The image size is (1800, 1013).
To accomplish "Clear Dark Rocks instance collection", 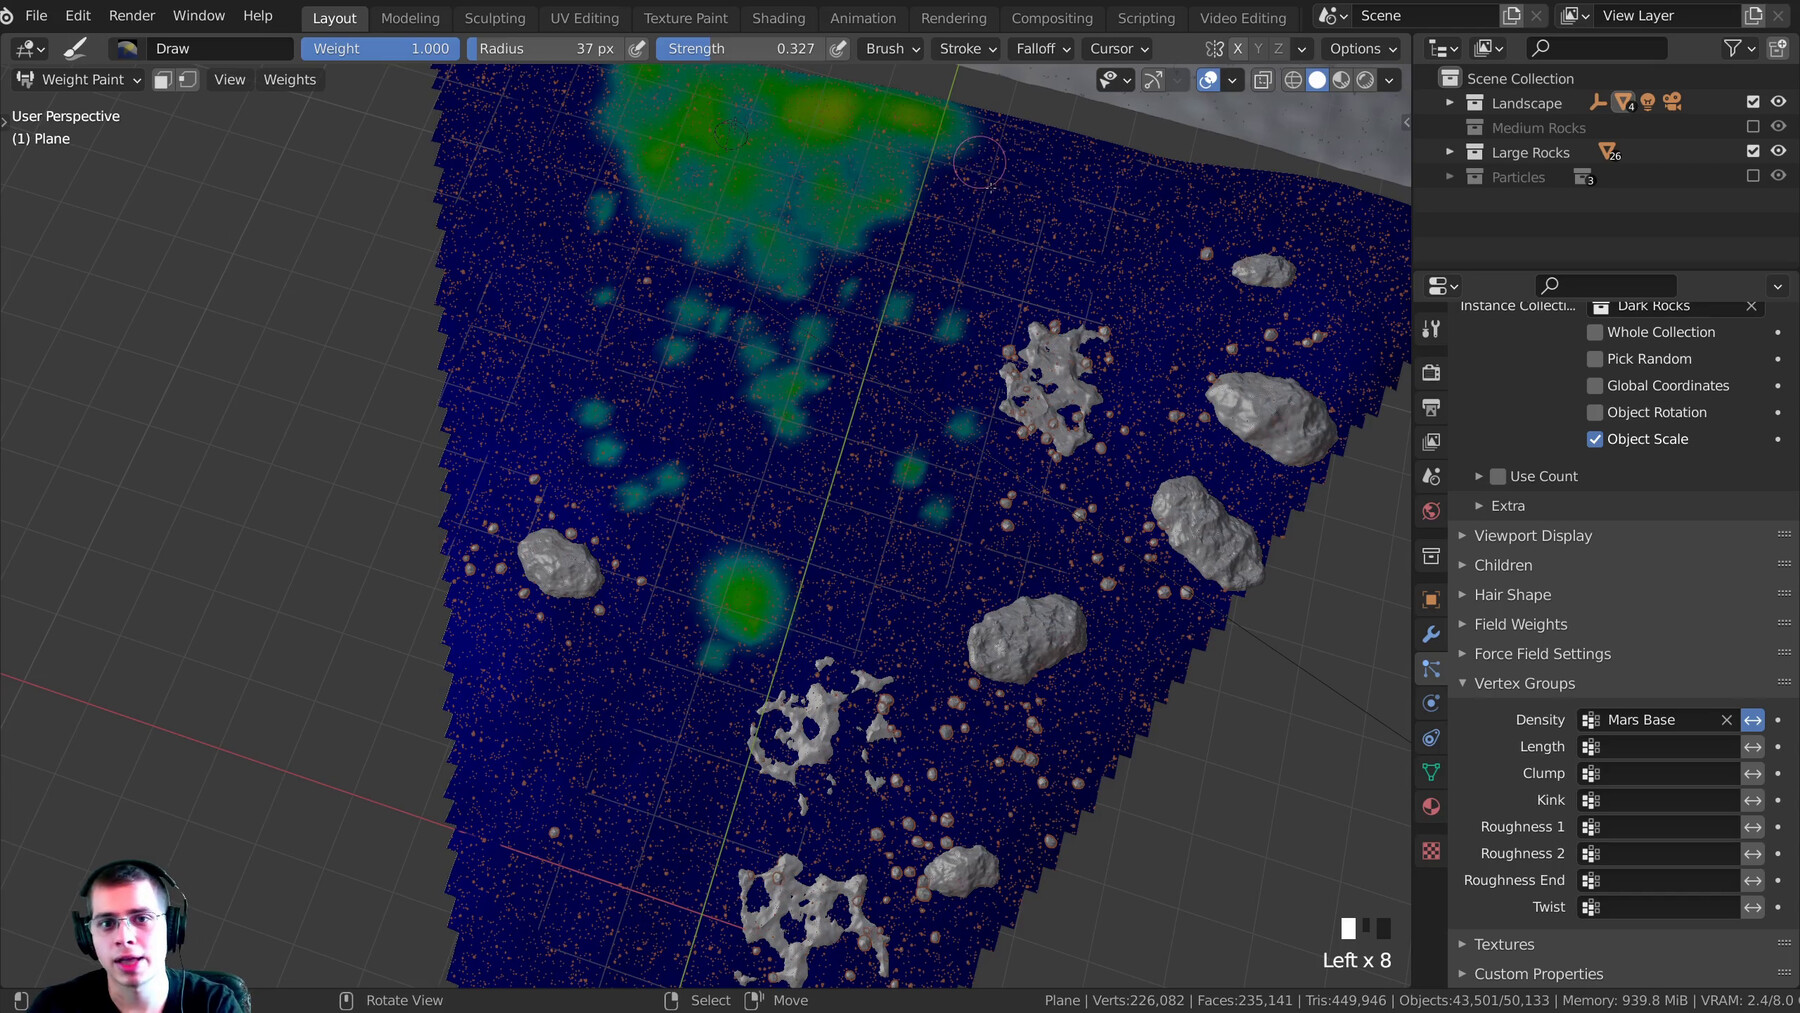I will [1751, 306].
